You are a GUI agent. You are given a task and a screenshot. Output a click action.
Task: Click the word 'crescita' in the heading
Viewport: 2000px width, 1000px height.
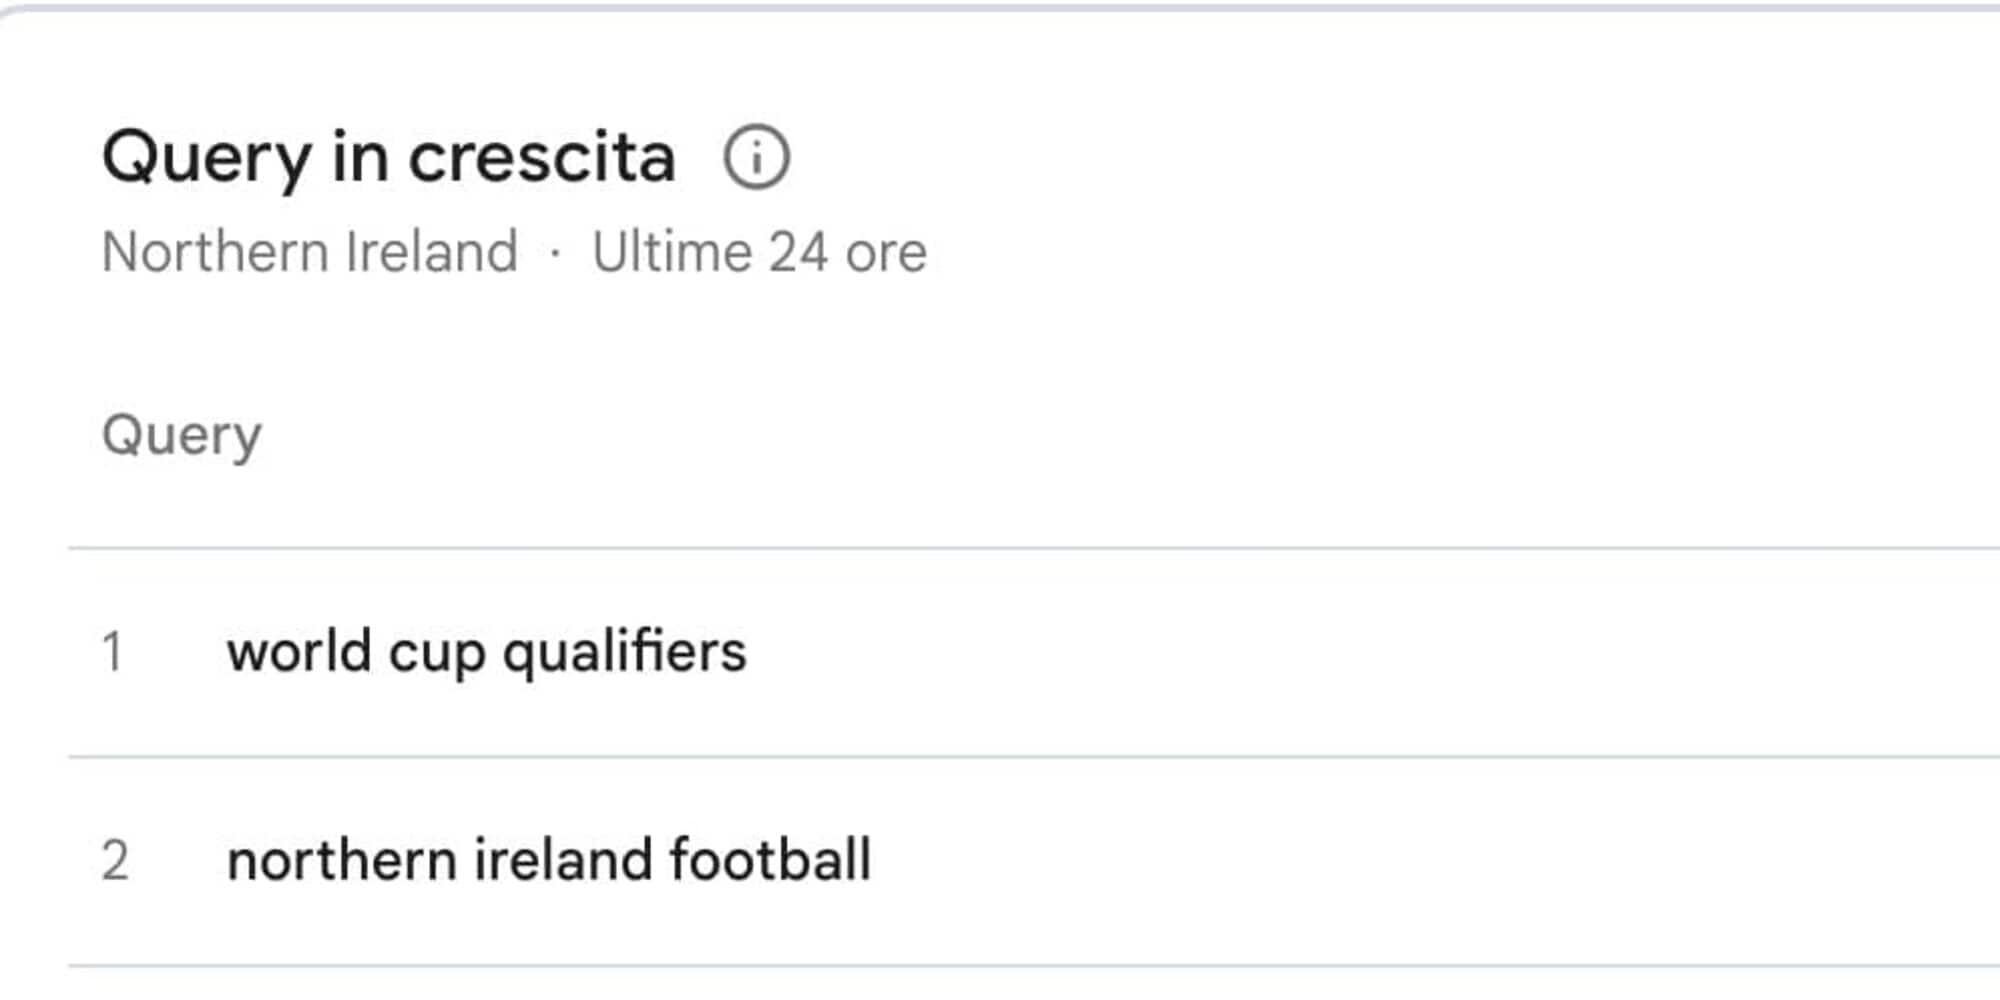point(542,158)
